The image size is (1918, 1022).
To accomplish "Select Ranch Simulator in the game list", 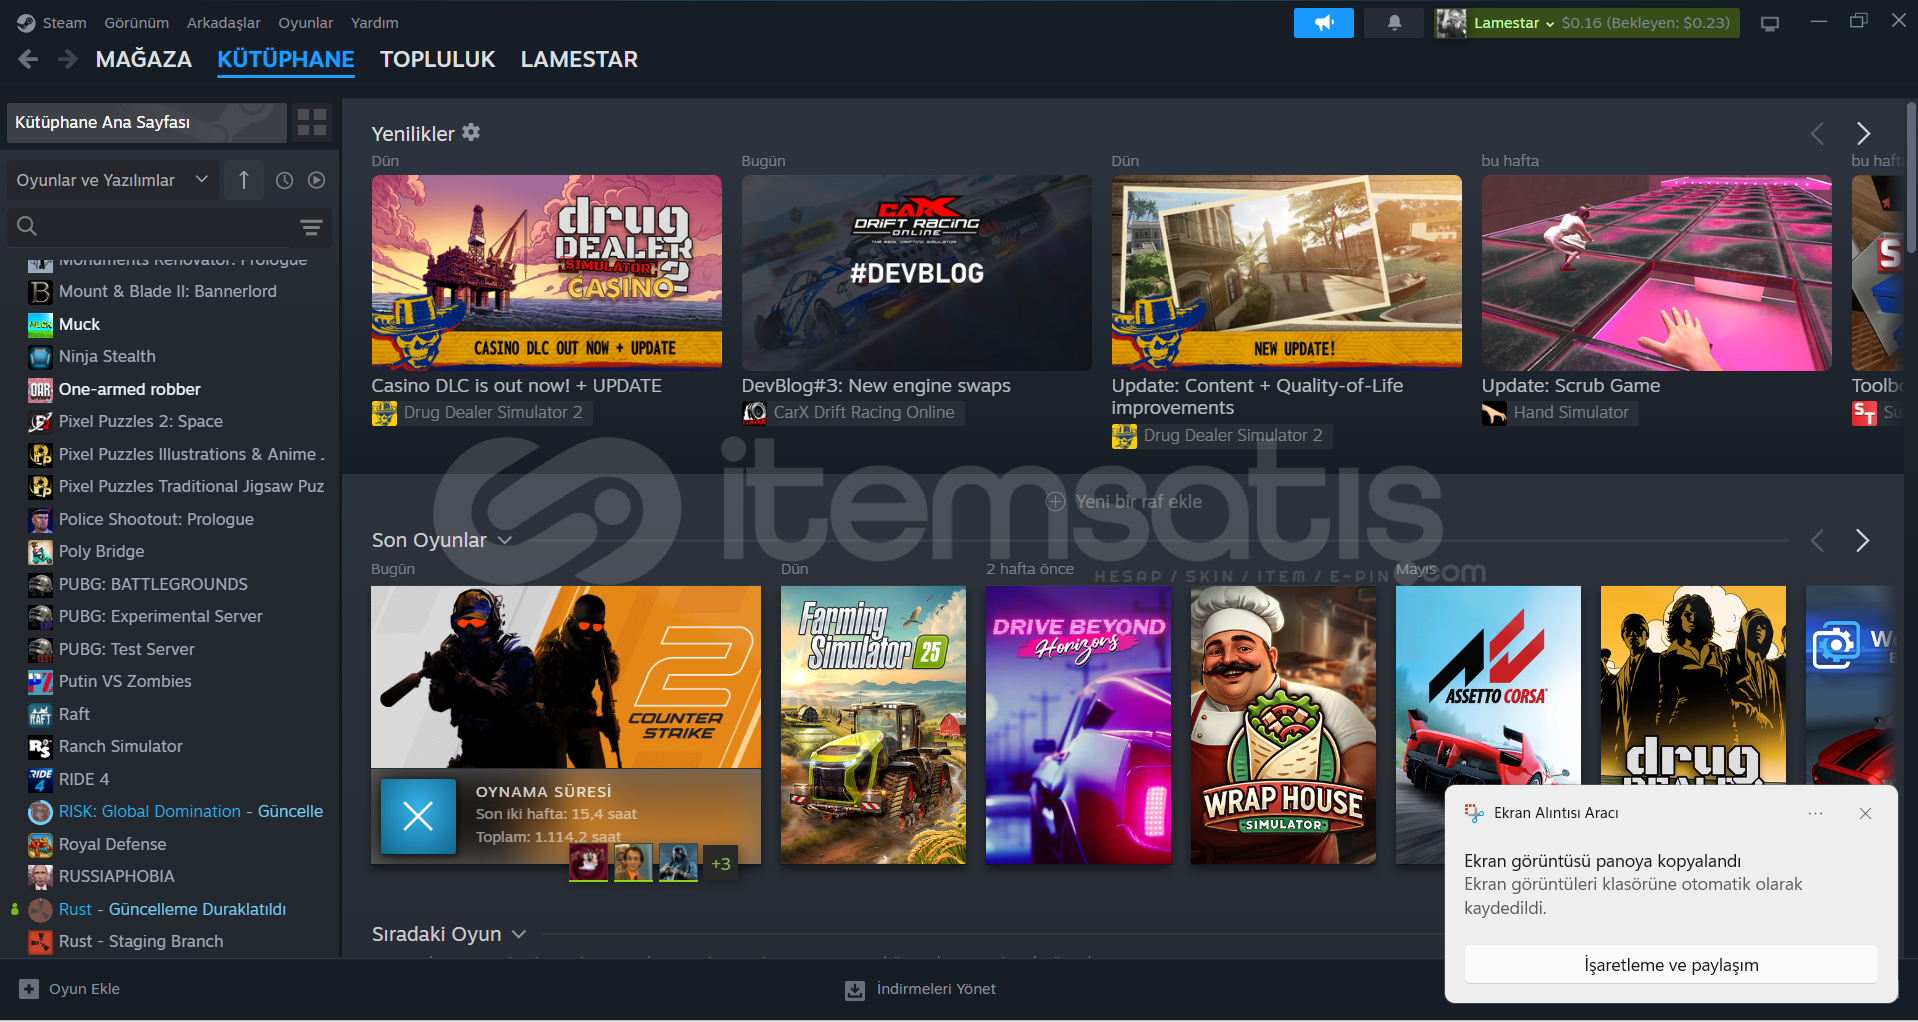I will [121, 746].
